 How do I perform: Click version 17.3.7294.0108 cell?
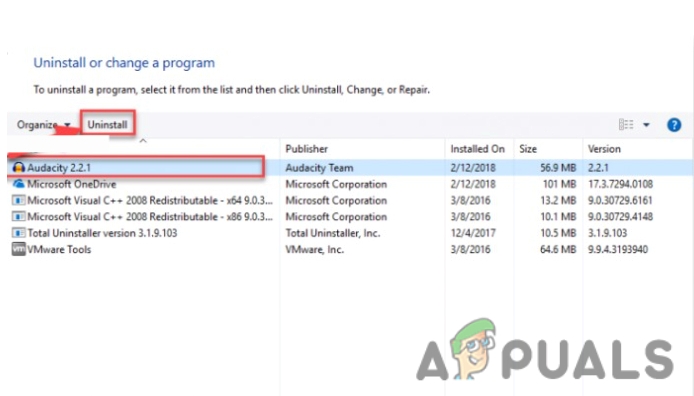(620, 184)
